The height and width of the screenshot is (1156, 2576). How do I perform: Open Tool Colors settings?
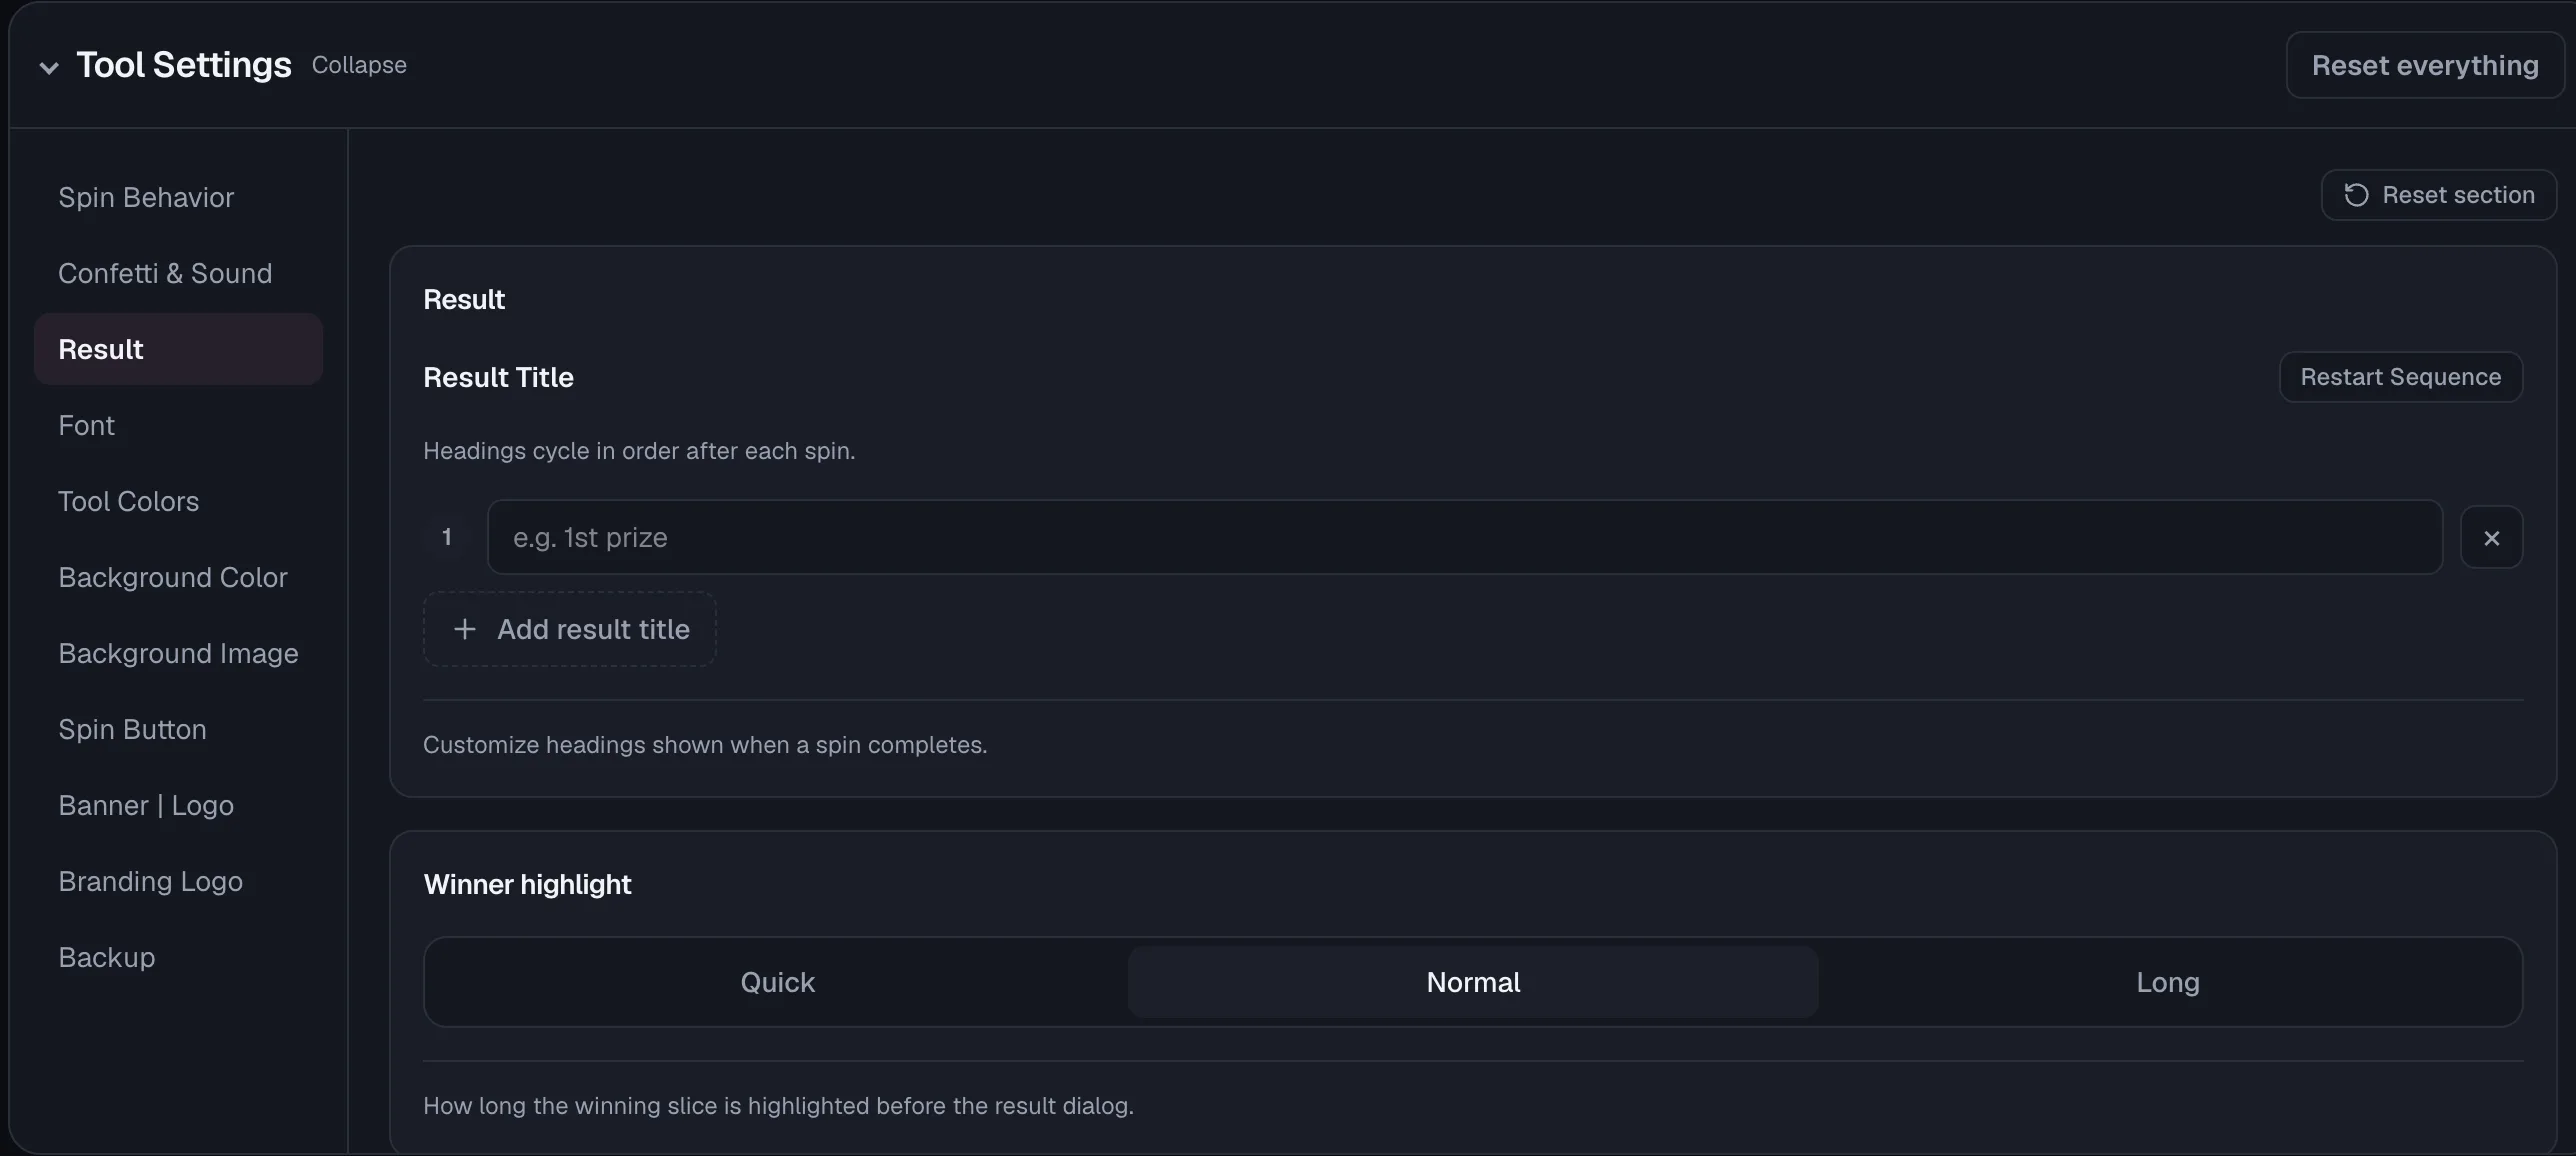[178, 501]
